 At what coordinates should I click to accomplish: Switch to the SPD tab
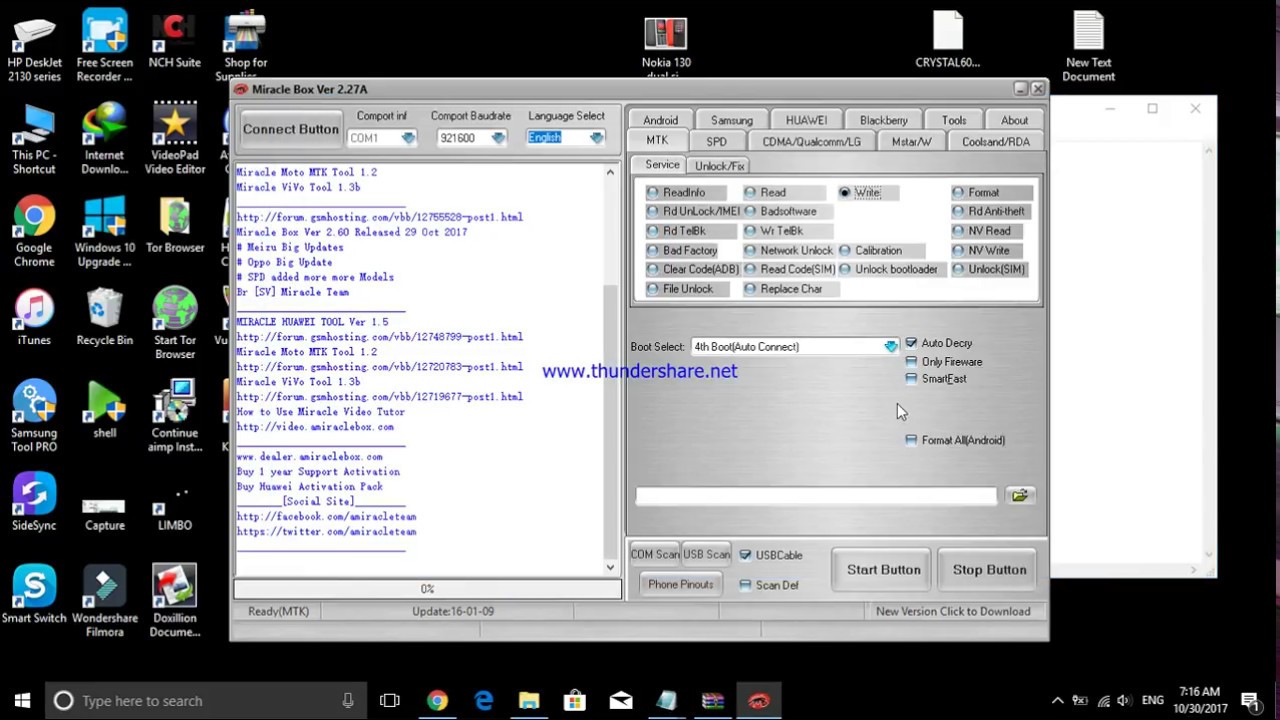tap(717, 142)
